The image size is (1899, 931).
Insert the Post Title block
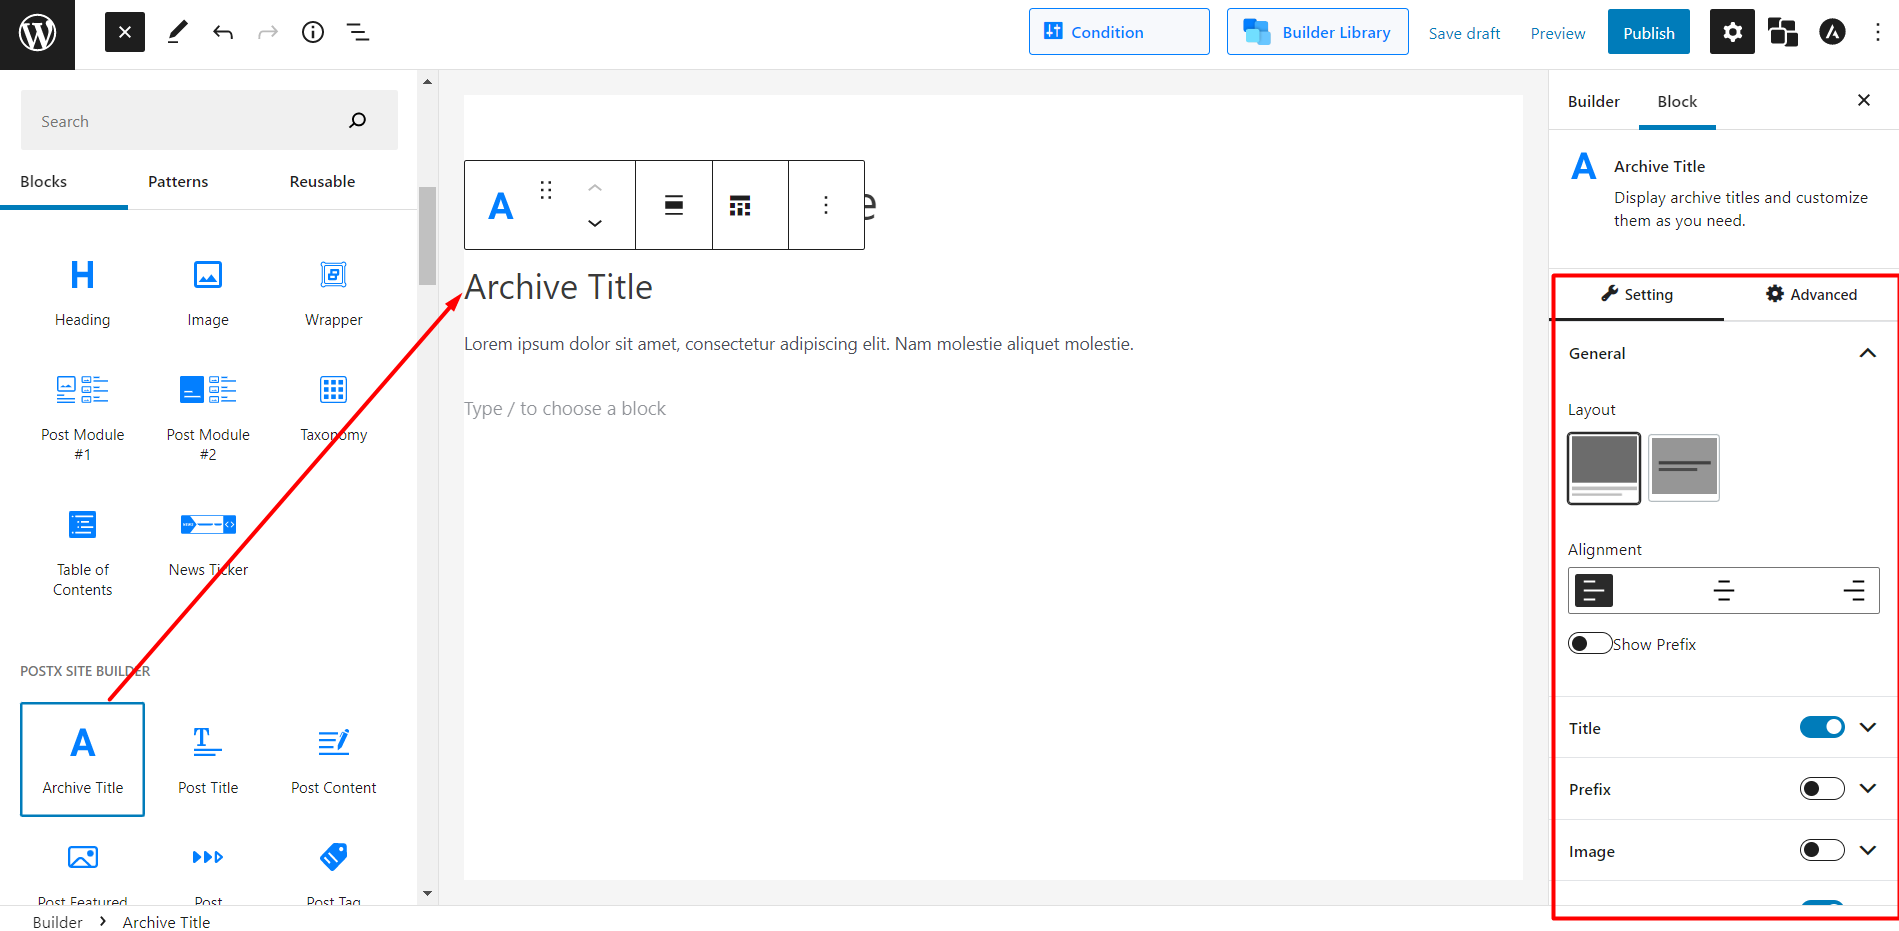[208, 760]
